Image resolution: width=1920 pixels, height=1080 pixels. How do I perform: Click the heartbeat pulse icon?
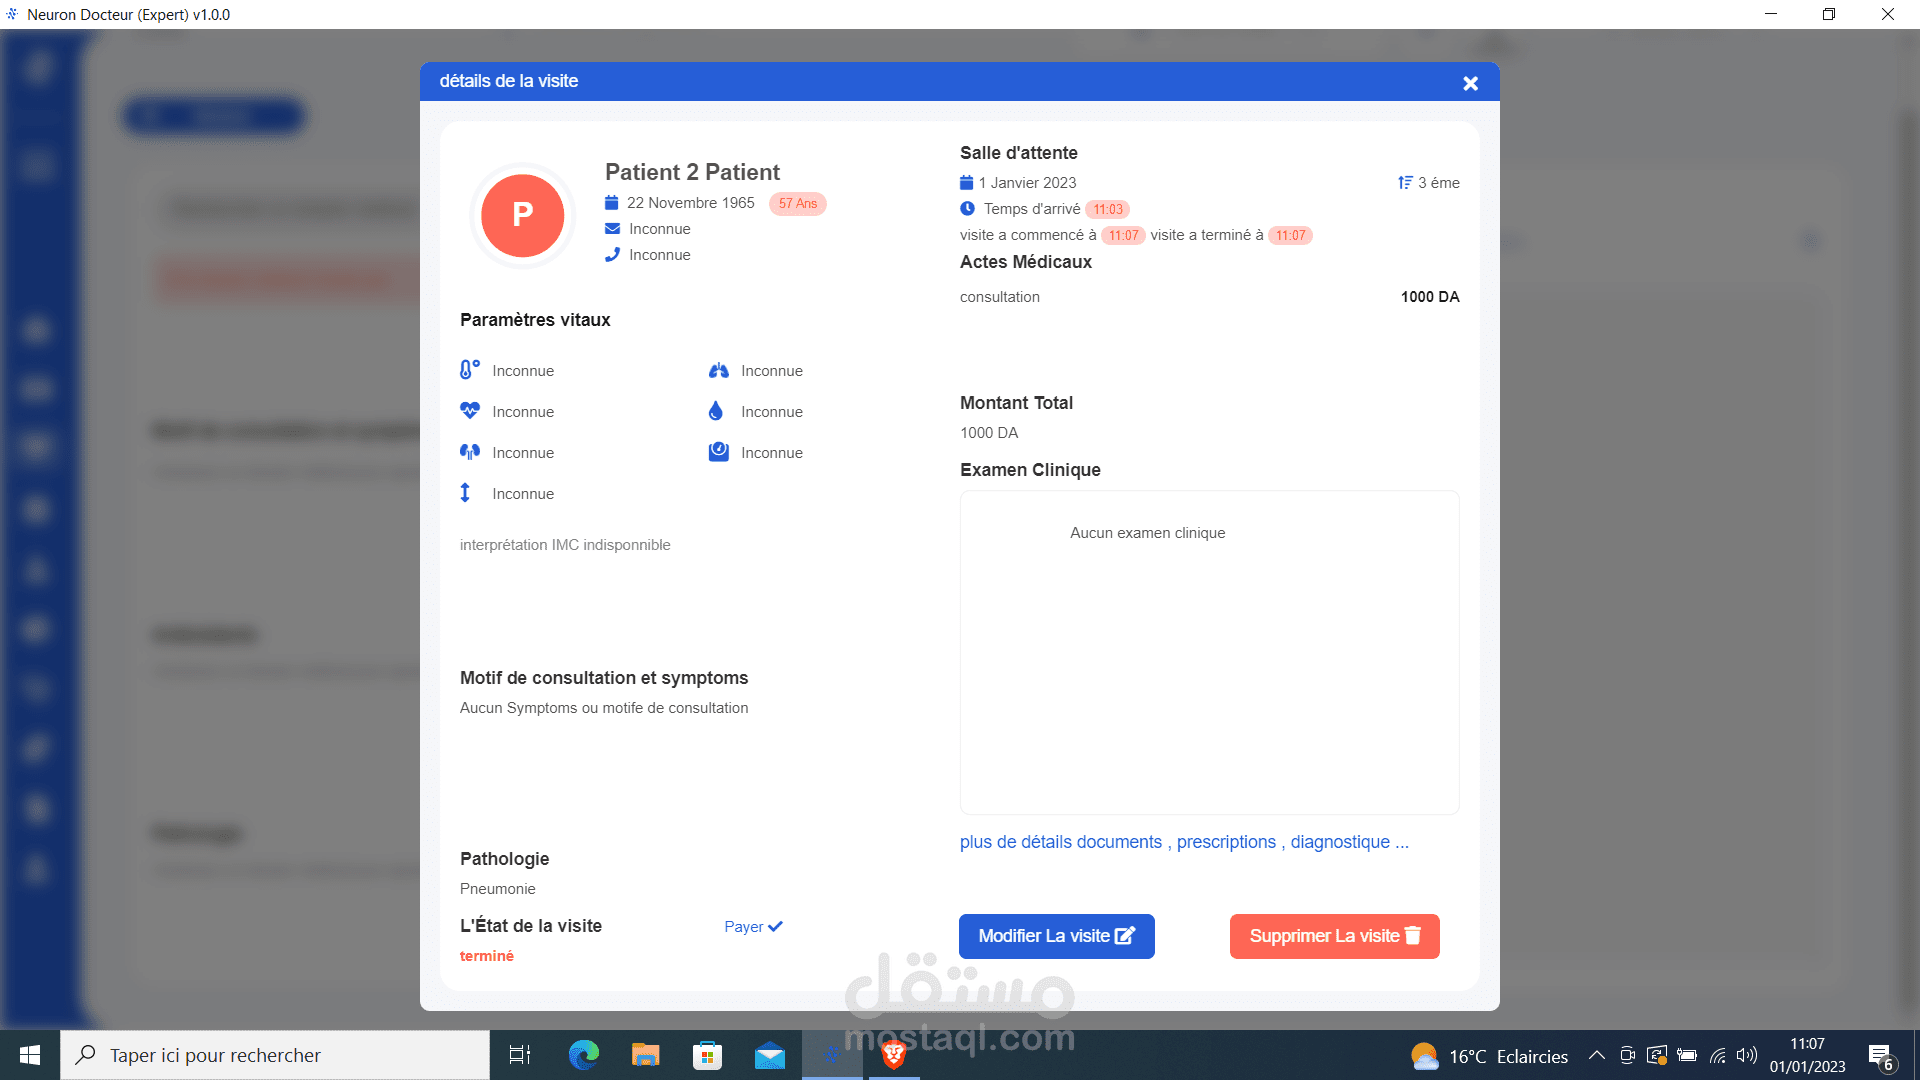[x=469, y=411]
